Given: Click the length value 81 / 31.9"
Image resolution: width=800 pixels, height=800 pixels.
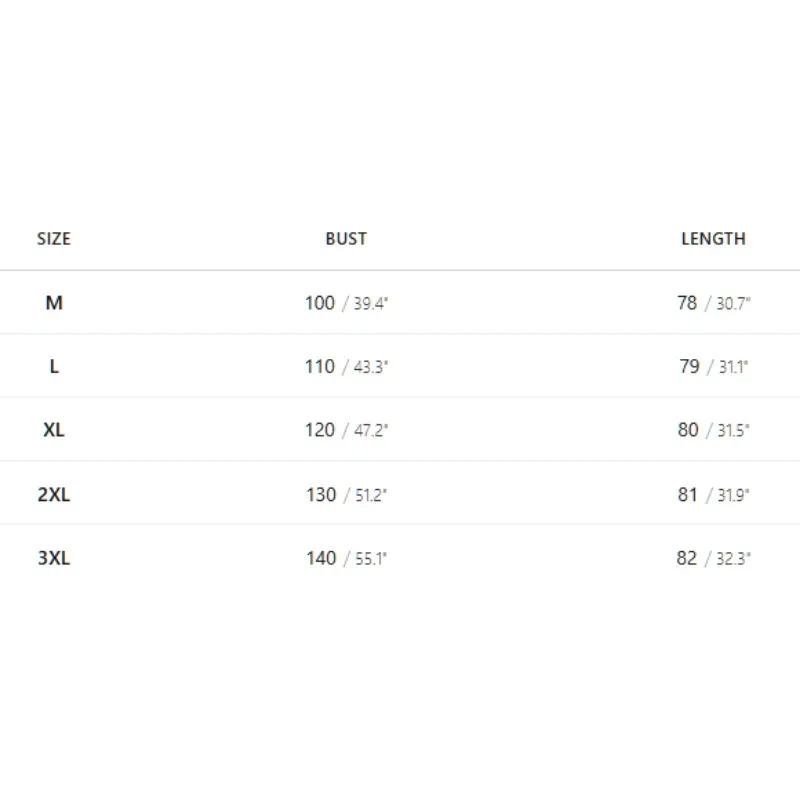Looking at the screenshot, I should [x=714, y=494].
